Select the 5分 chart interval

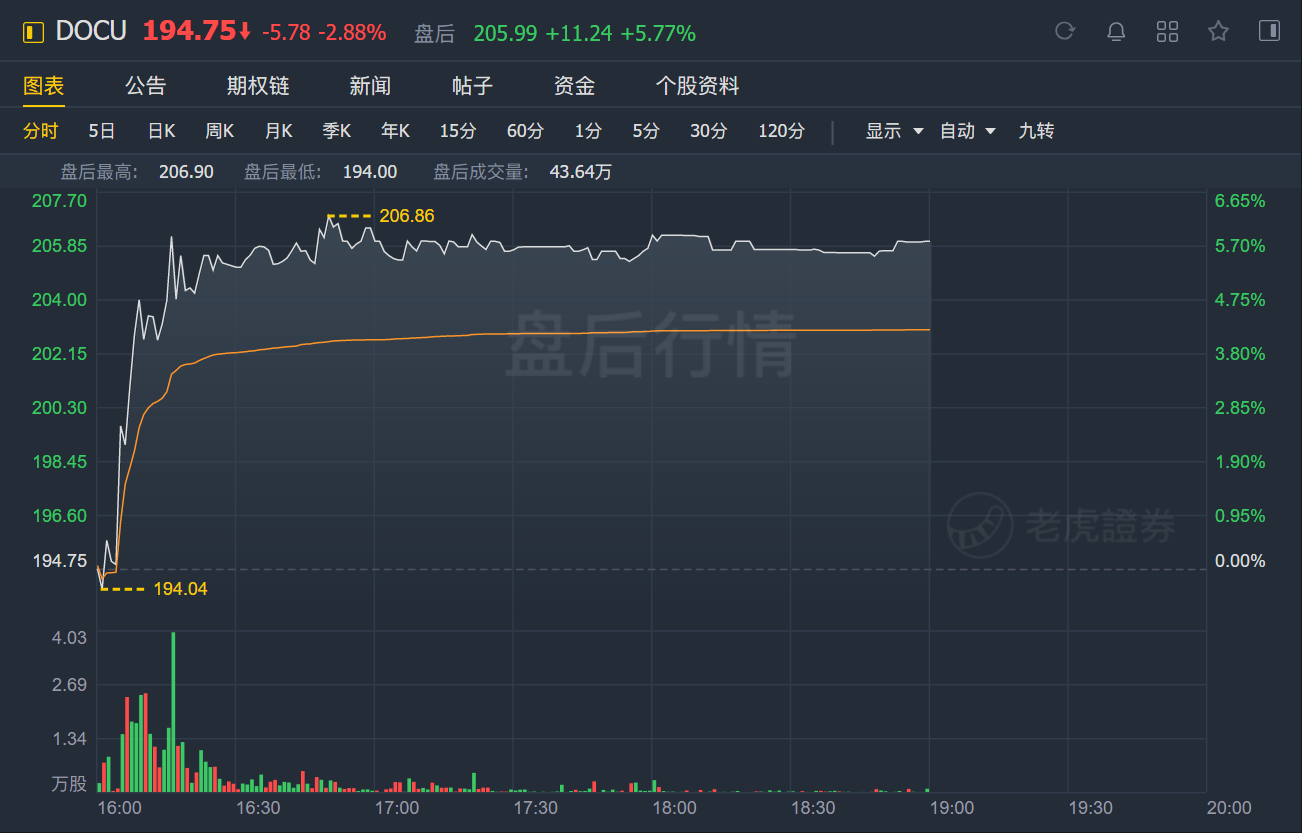pos(646,131)
